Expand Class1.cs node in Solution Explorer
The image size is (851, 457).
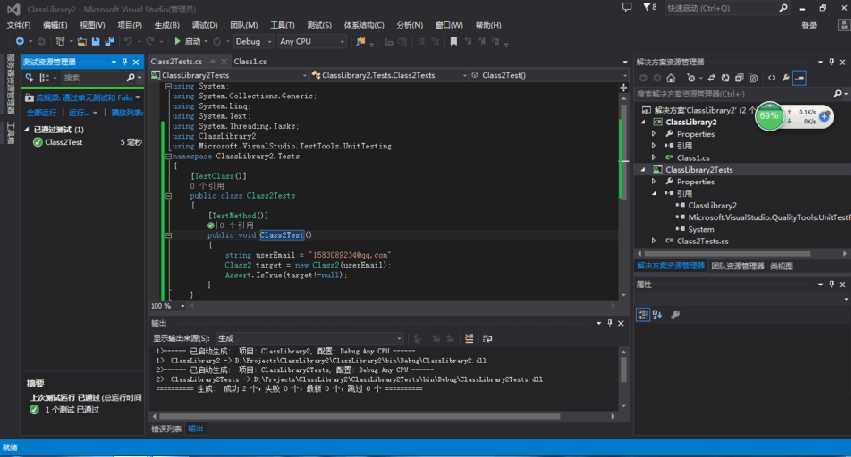coord(654,158)
